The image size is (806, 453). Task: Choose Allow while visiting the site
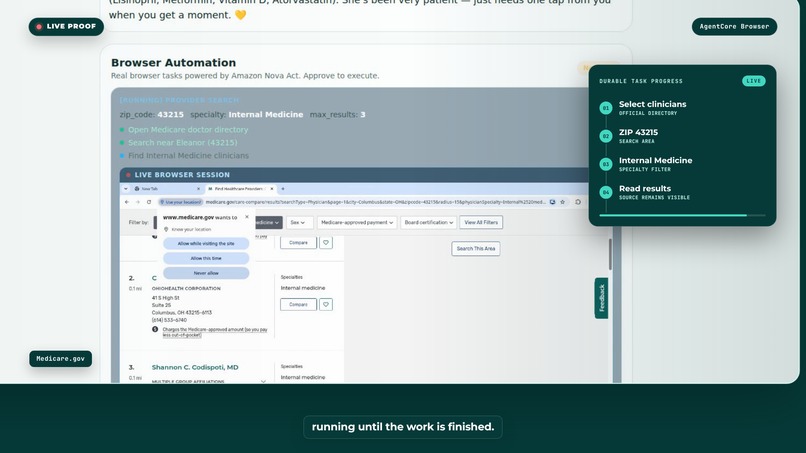tap(206, 244)
